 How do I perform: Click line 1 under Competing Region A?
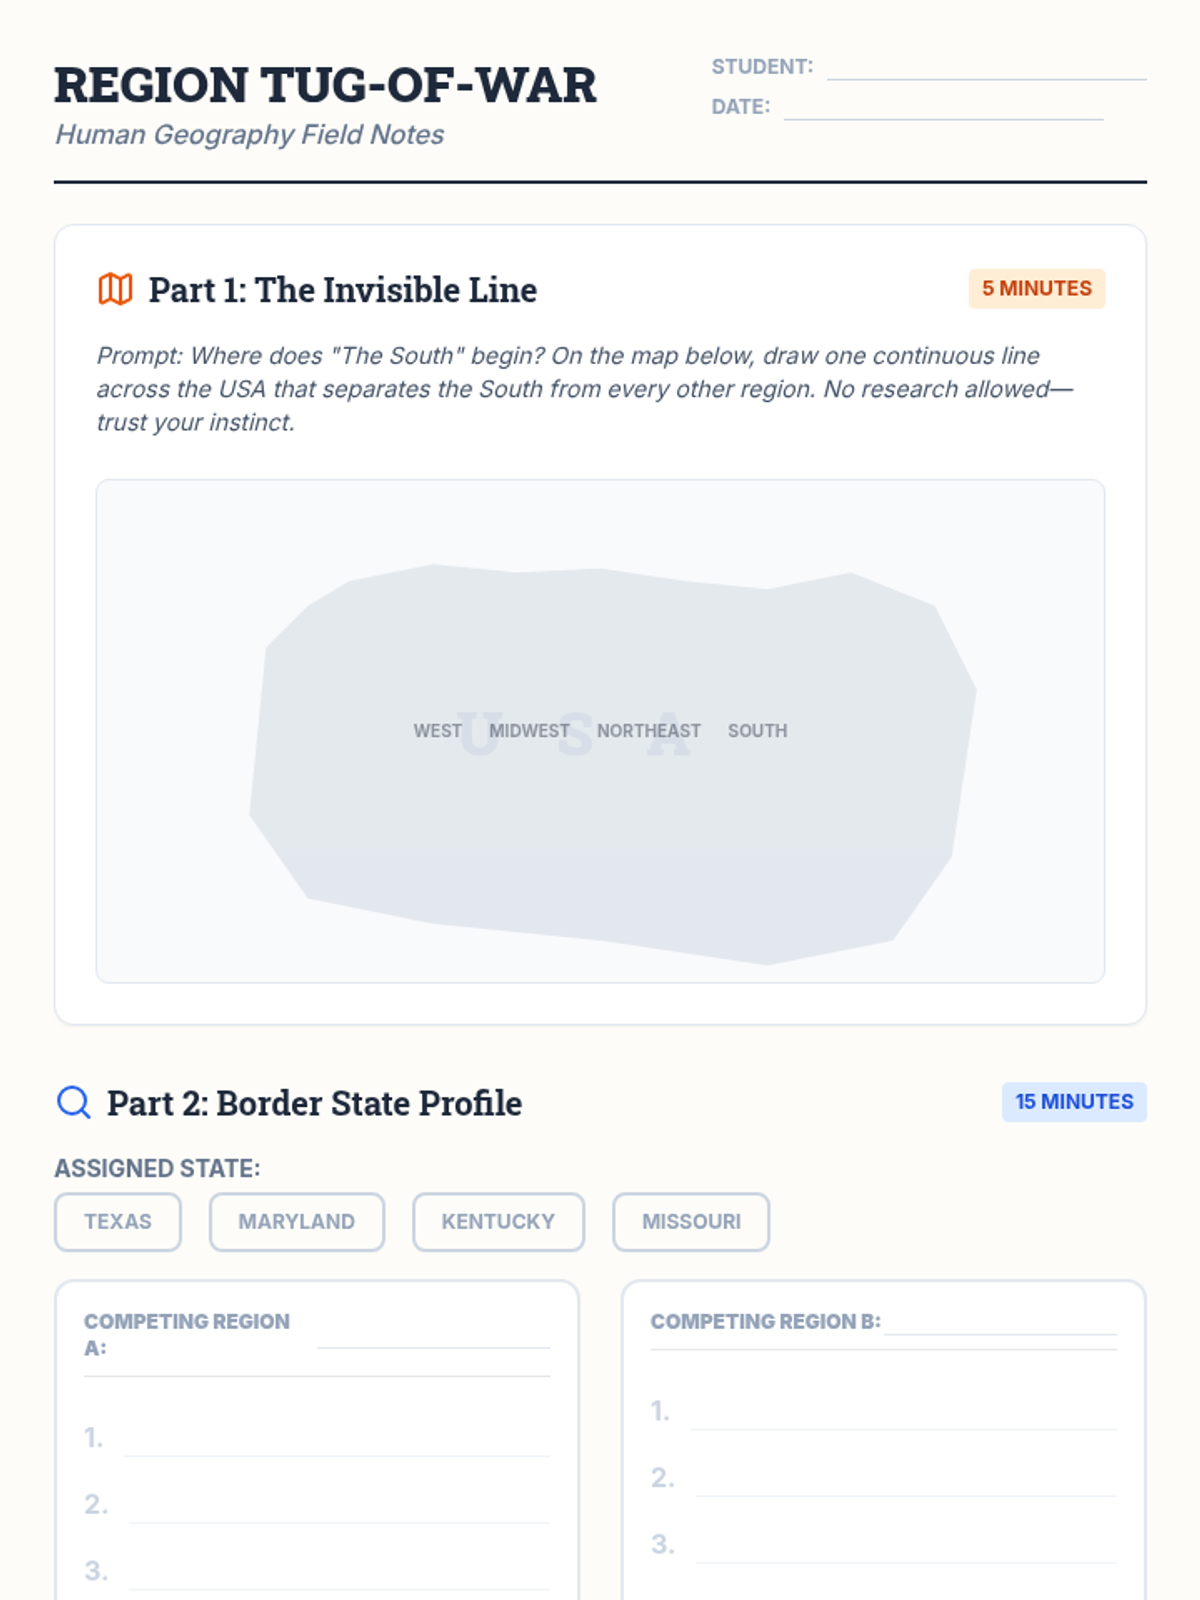point(336,1440)
